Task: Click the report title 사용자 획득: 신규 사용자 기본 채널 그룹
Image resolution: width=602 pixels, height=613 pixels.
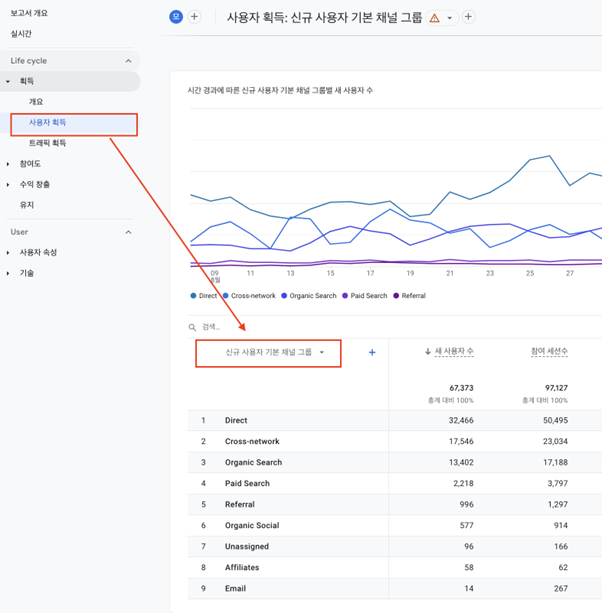Action: 324,18
